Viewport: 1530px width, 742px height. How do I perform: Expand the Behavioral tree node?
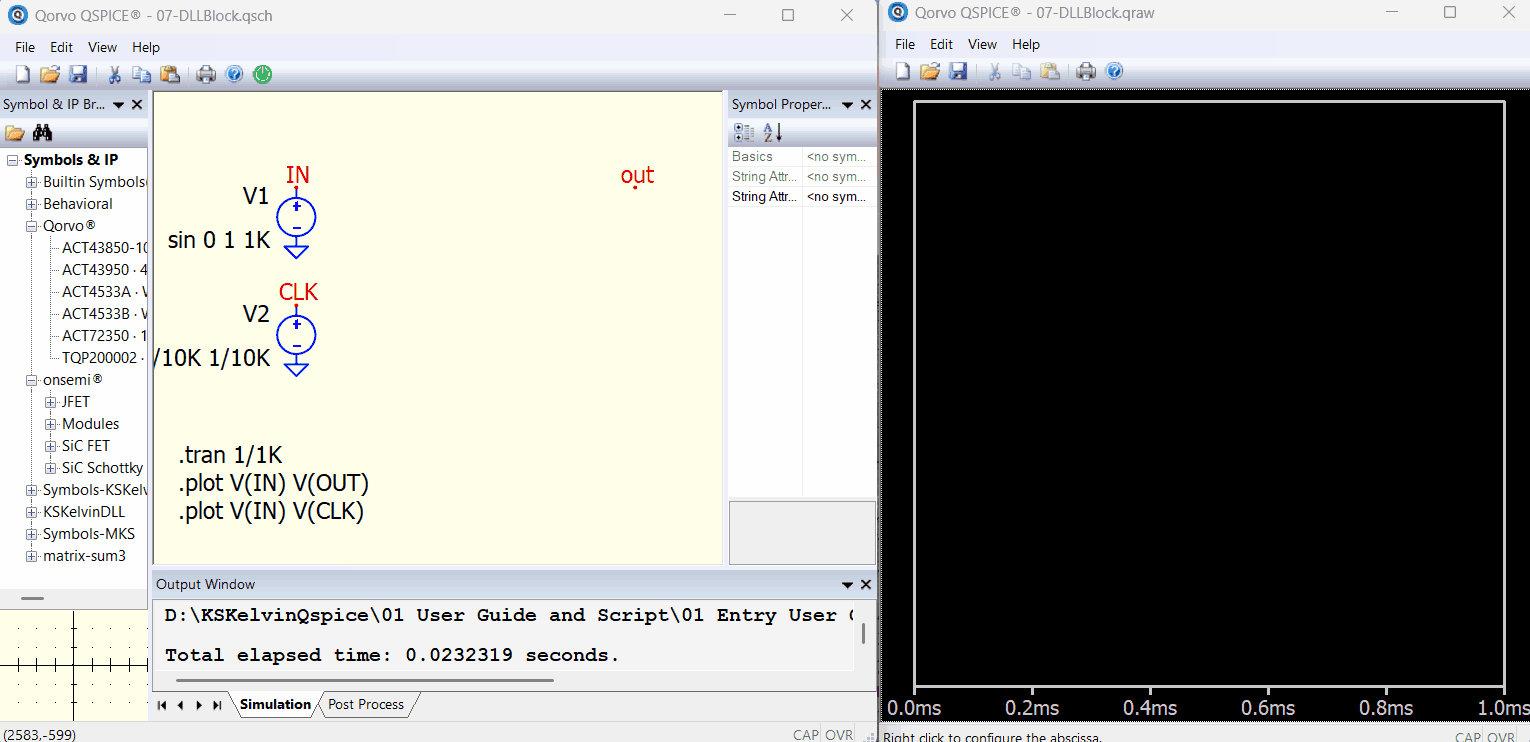pos(32,204)
